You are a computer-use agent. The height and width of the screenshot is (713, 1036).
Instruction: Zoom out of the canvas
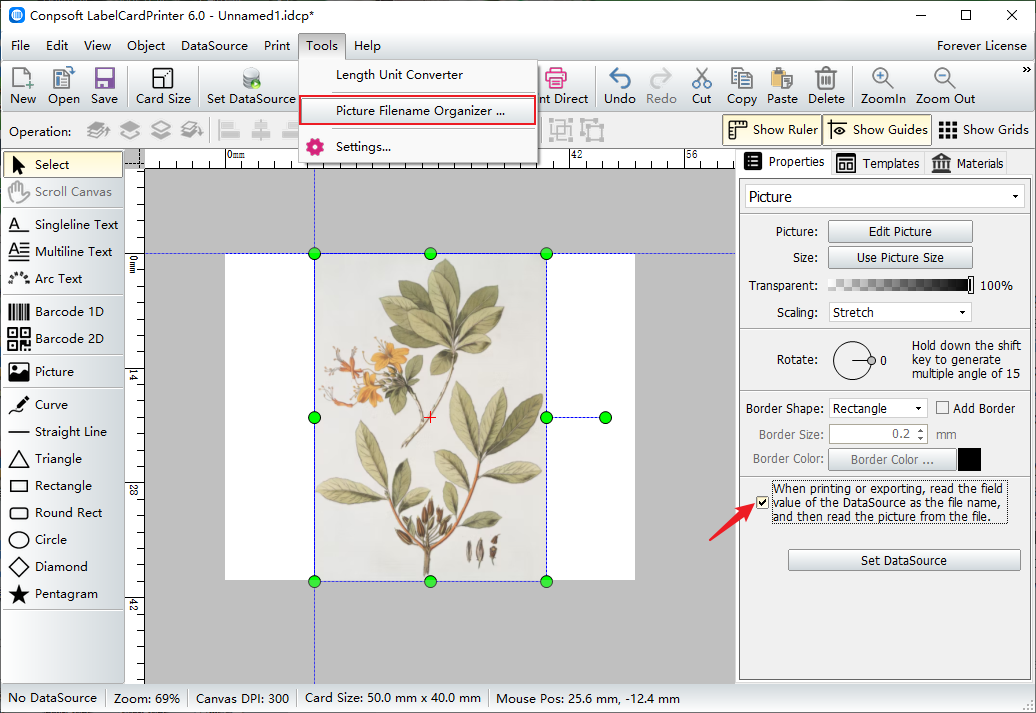[945, 86]
